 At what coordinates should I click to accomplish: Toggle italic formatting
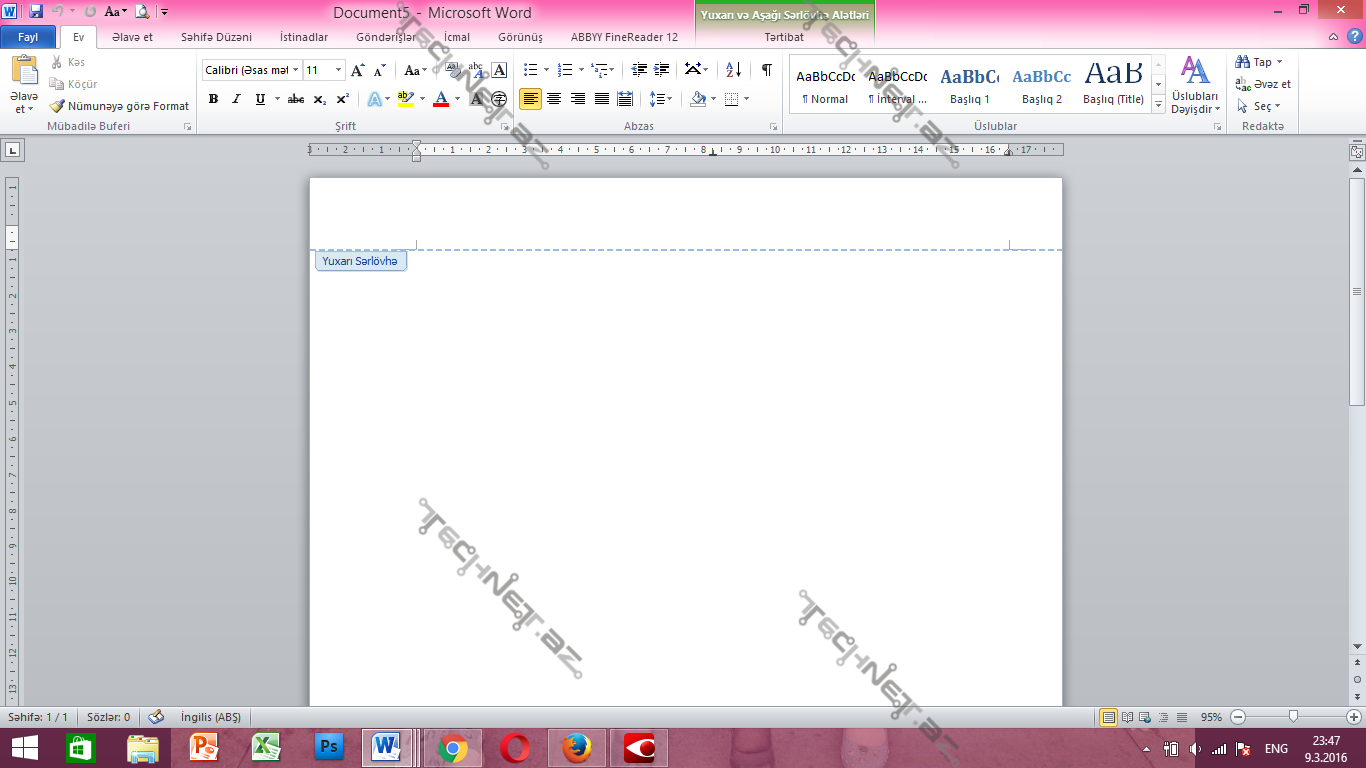[x=237, y=99]
